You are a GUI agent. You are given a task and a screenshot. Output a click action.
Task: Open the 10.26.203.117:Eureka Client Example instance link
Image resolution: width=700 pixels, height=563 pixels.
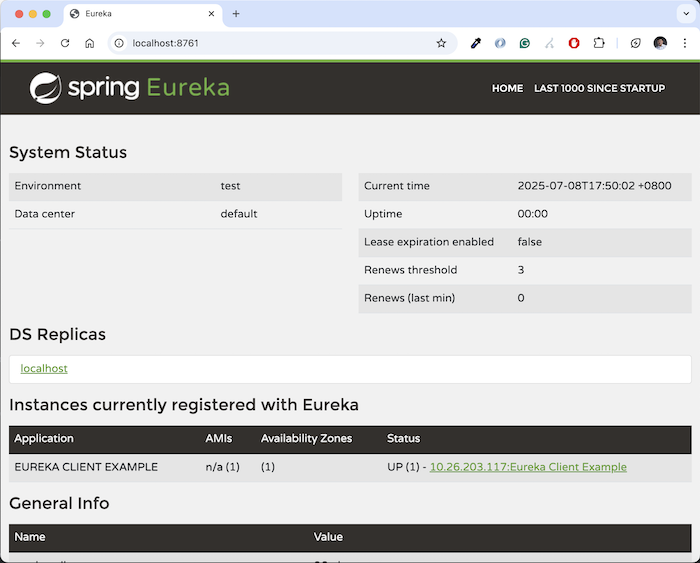pyautogui.click(x=528, y=467)
